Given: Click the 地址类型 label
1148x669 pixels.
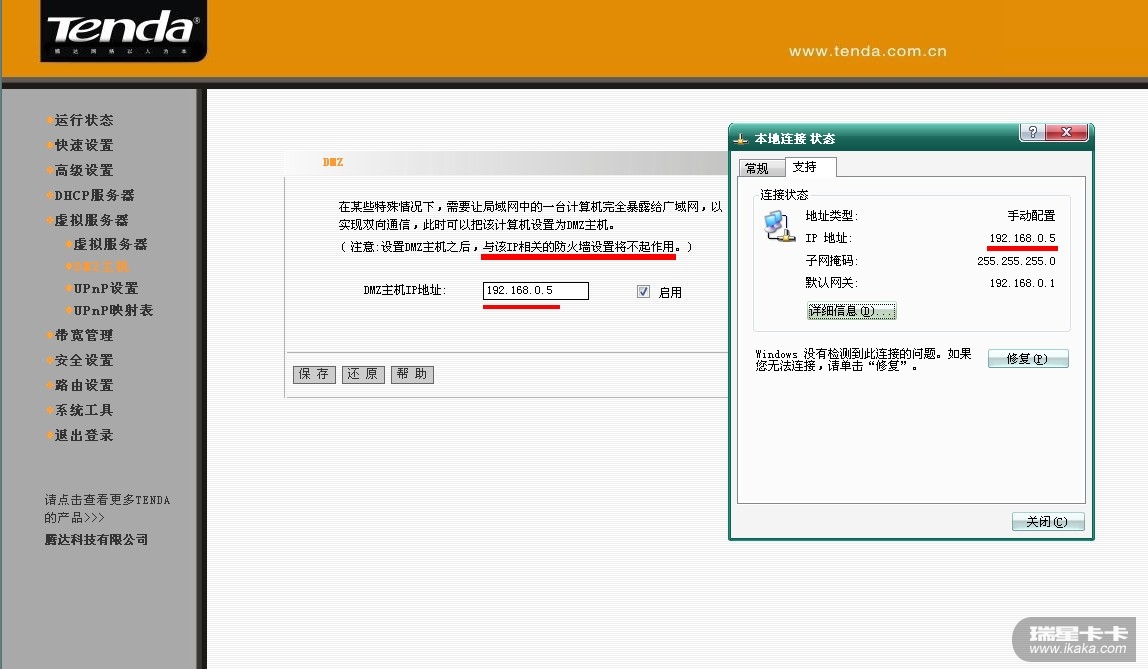Looking at the screenshot, I should coord(831,216).
